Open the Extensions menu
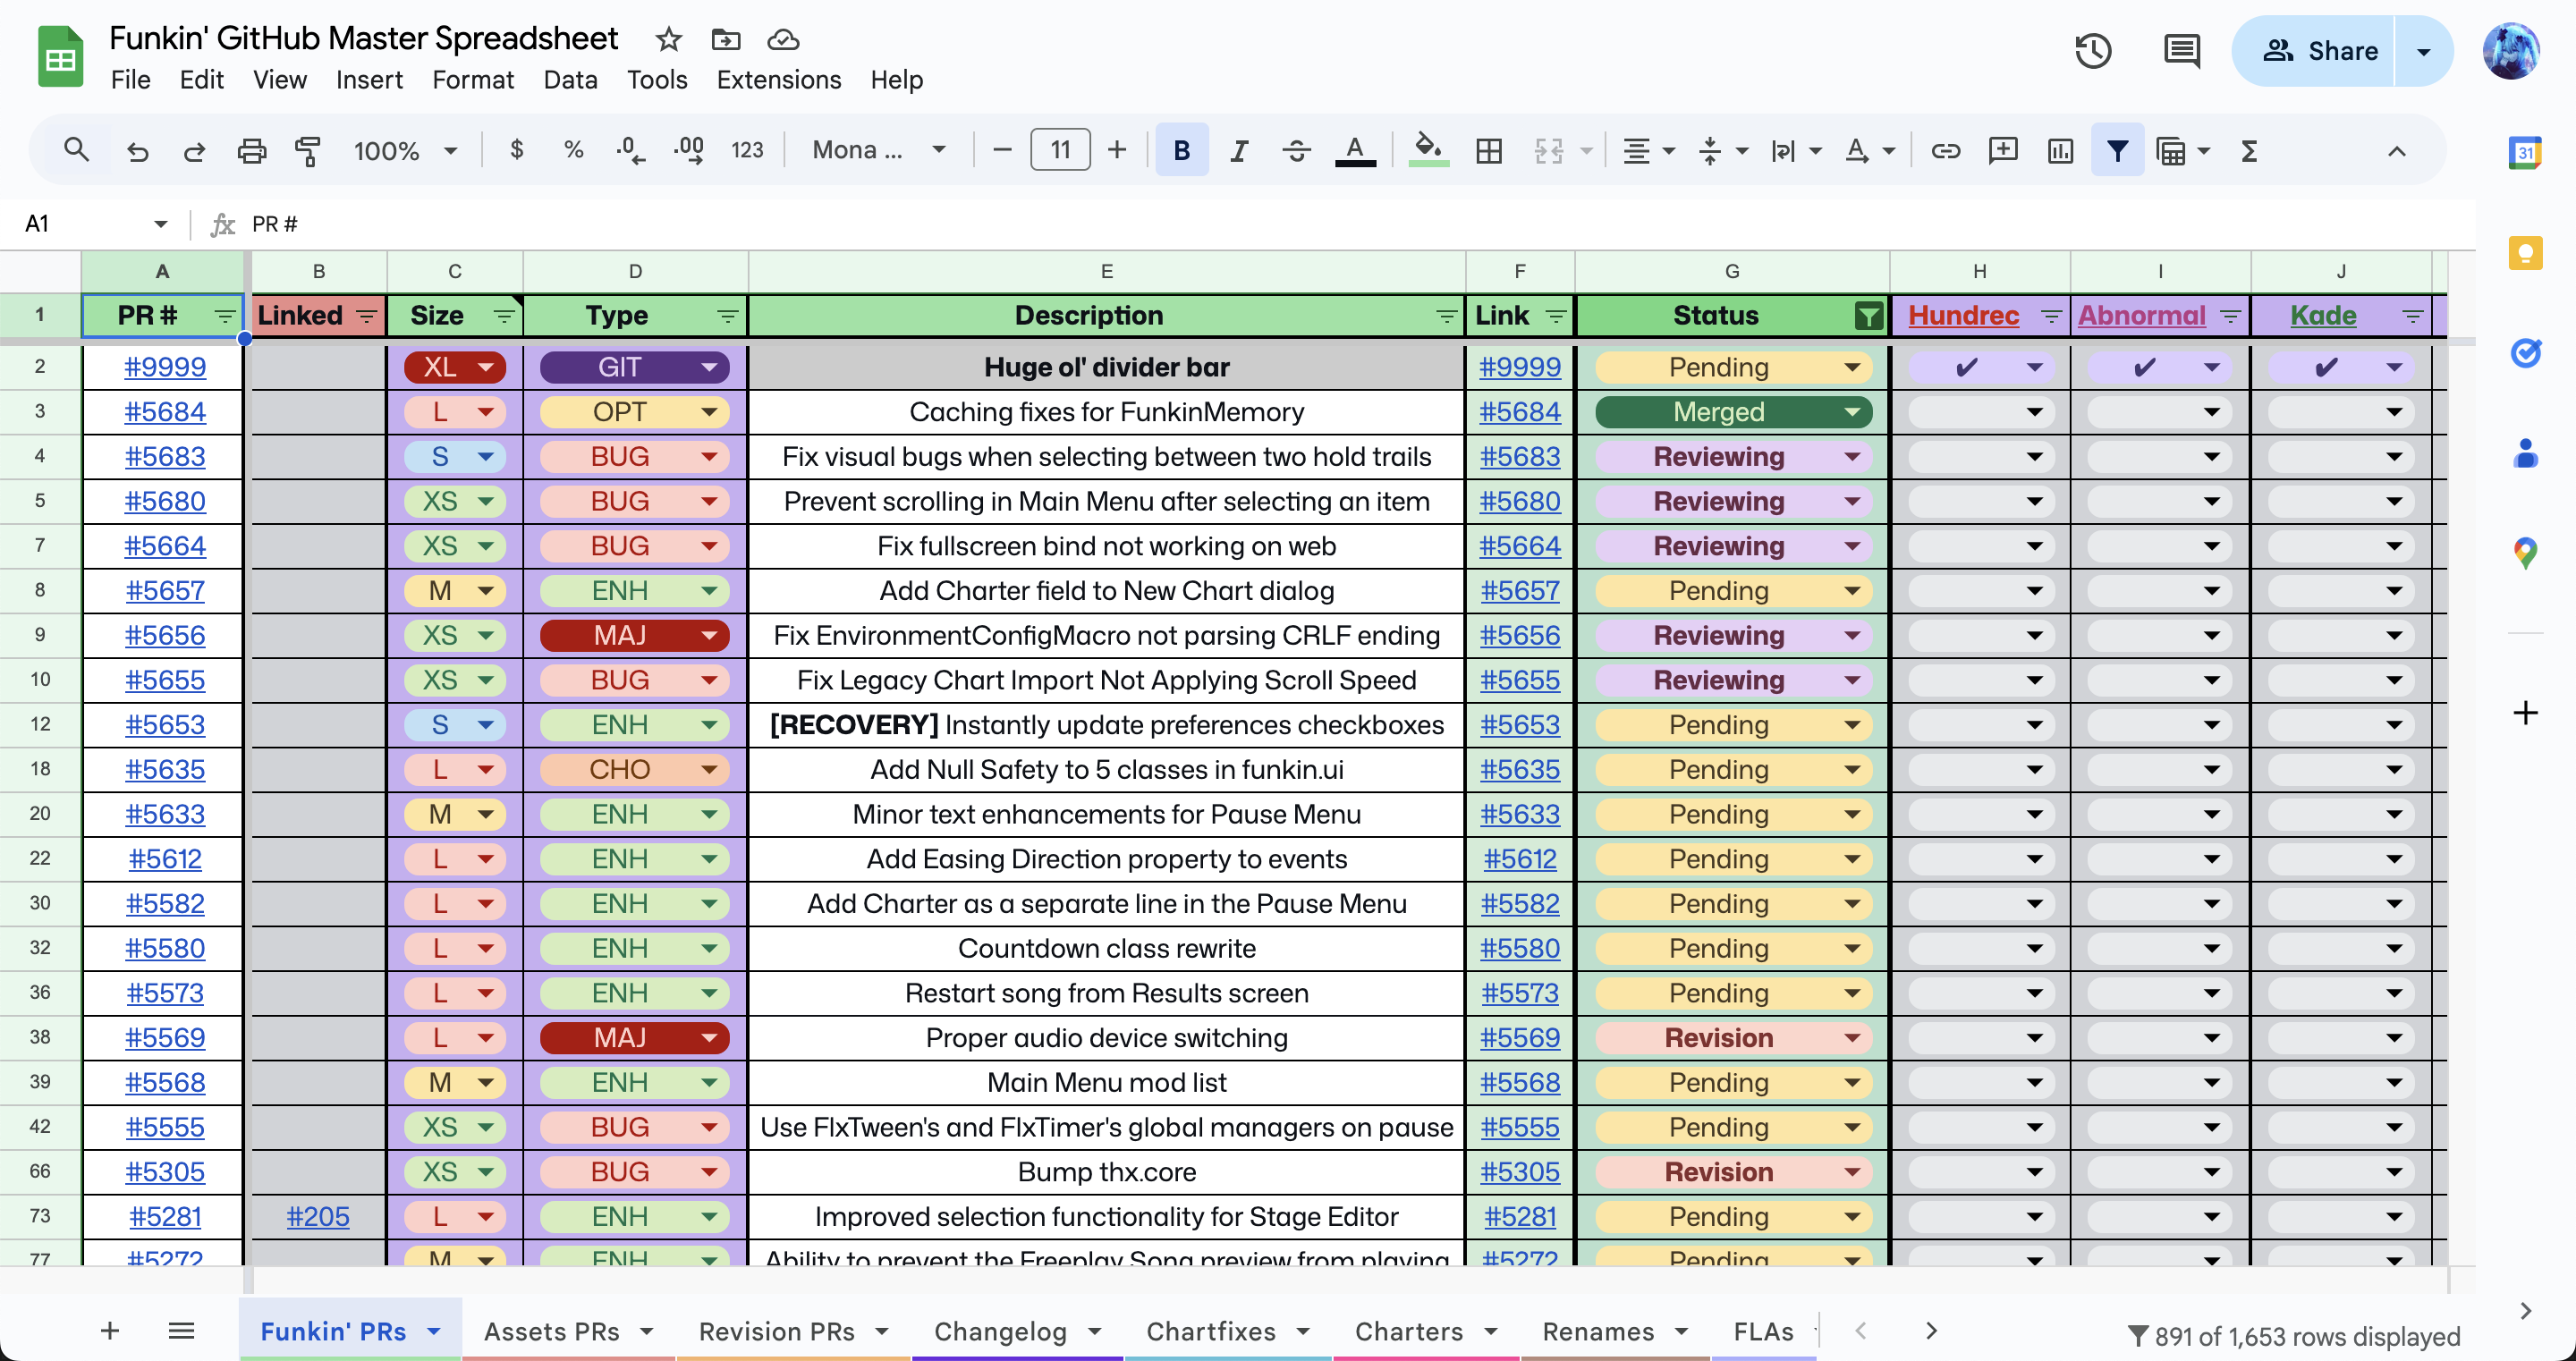 tap(778, 79)
